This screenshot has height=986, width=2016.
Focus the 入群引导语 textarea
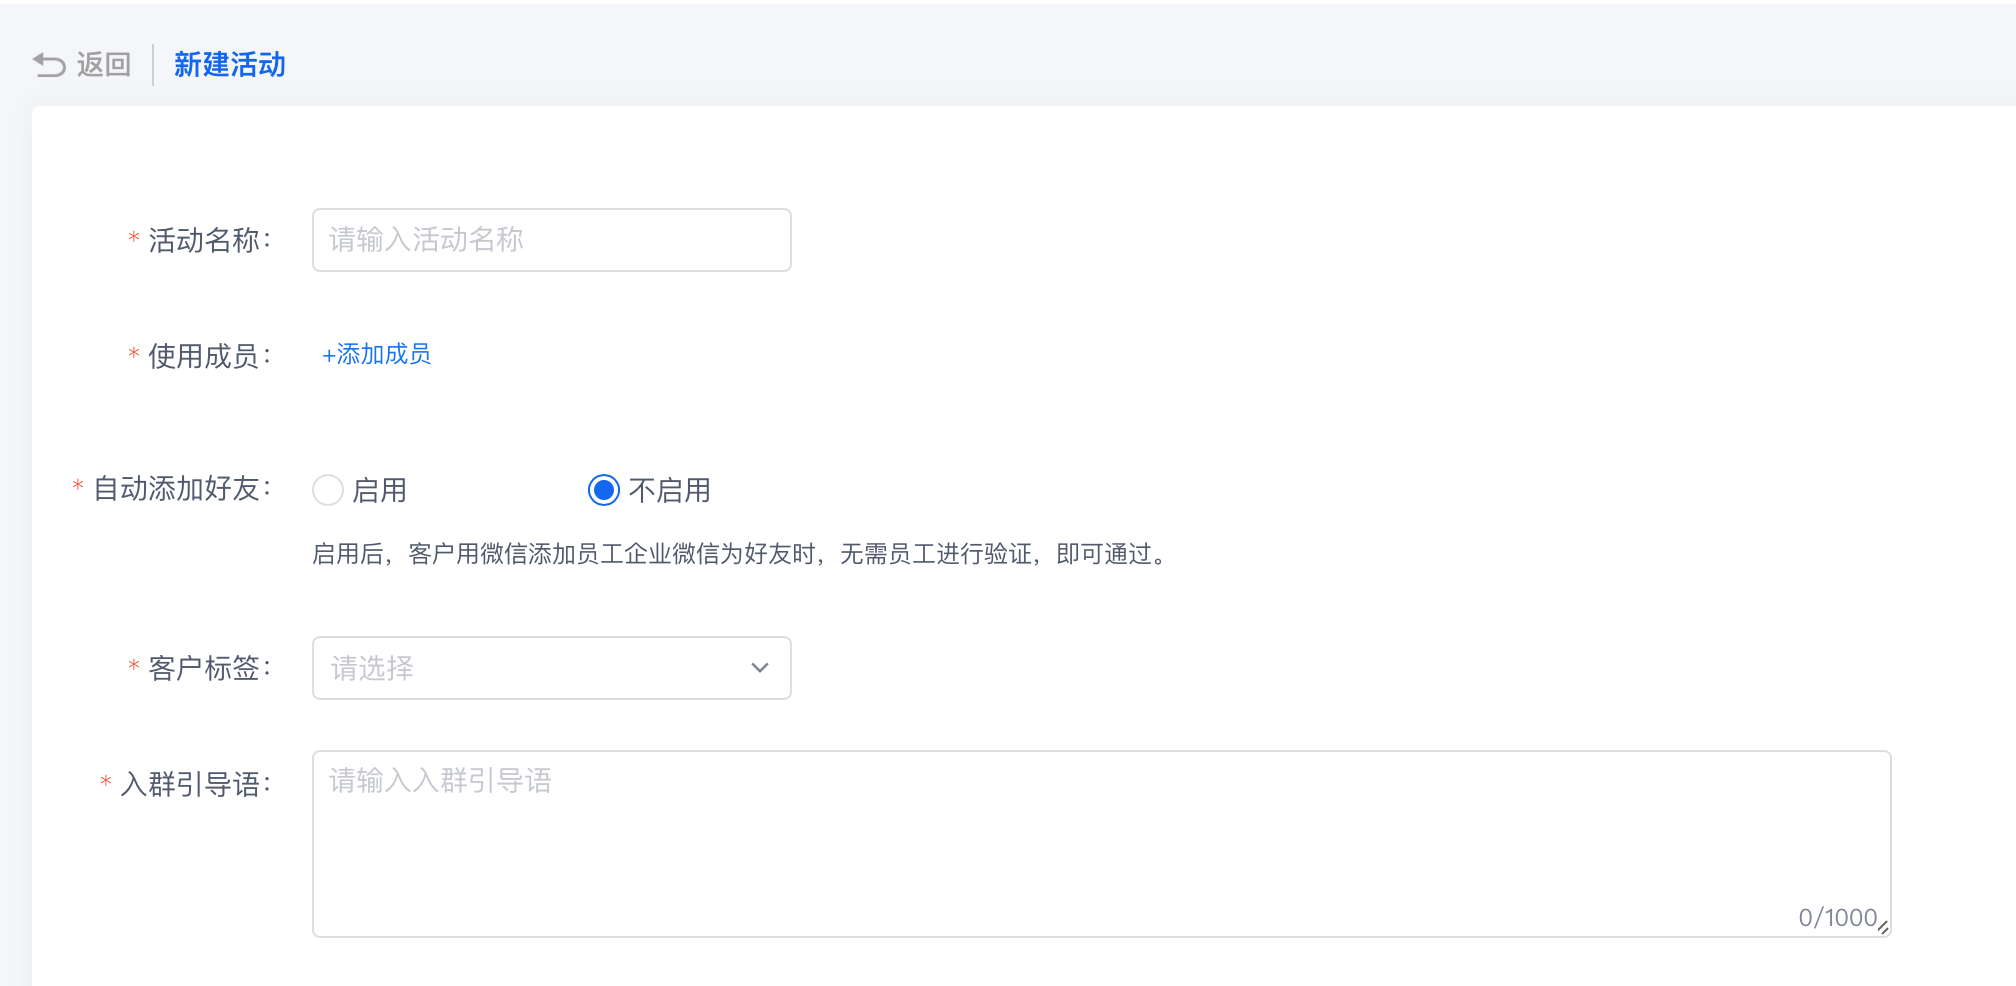tap(1102, 844)
